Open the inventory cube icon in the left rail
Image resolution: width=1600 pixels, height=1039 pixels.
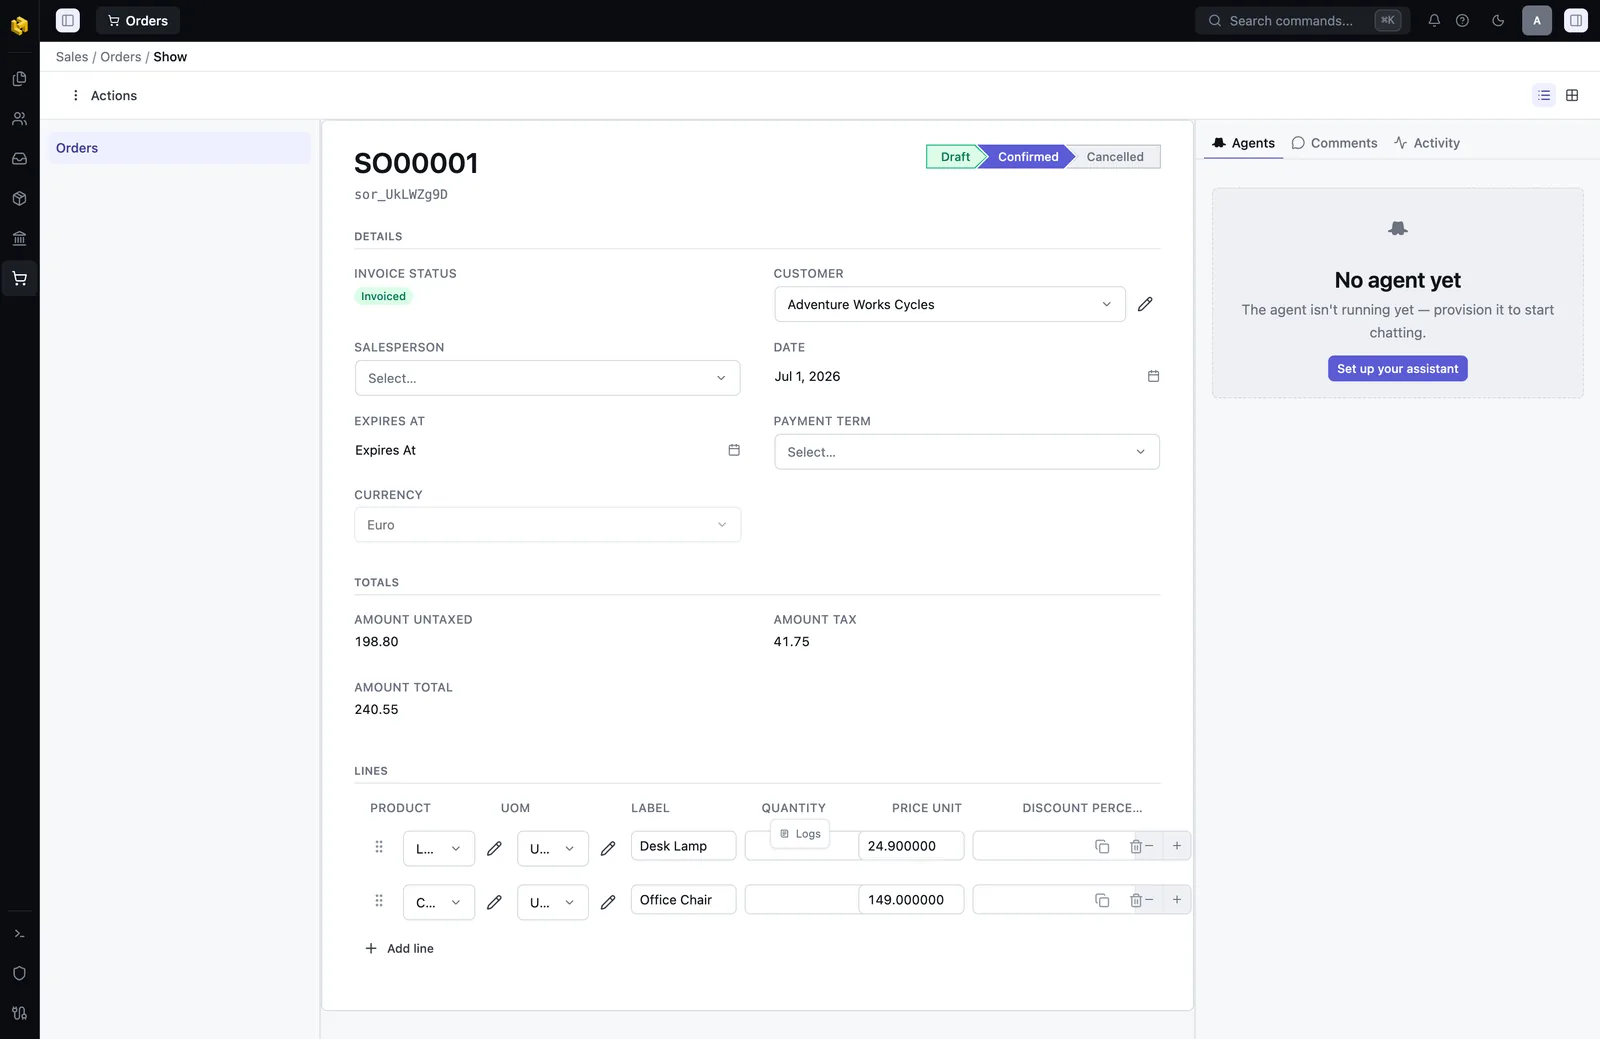click(19, 199)
